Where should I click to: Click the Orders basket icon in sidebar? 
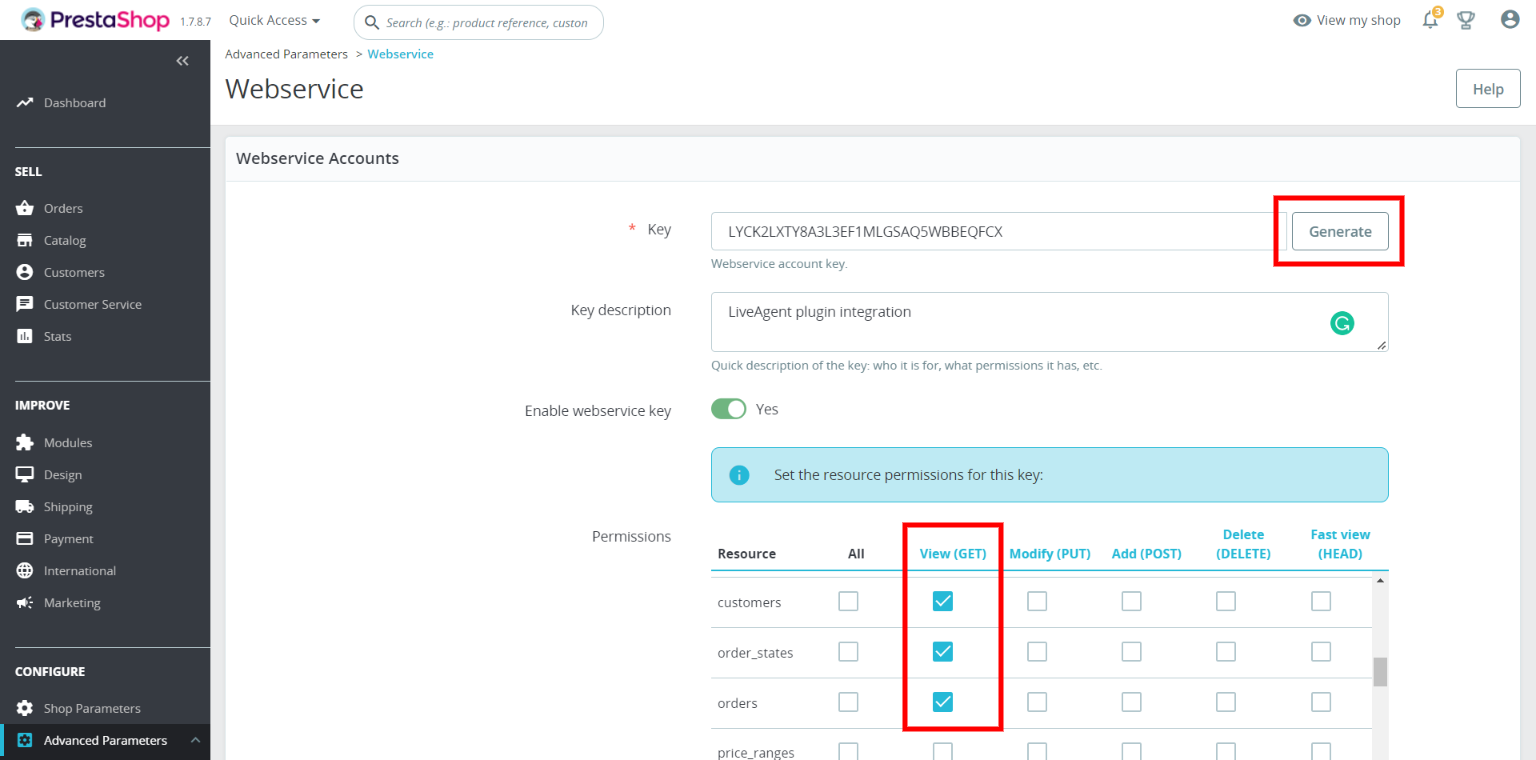point(25,208)
